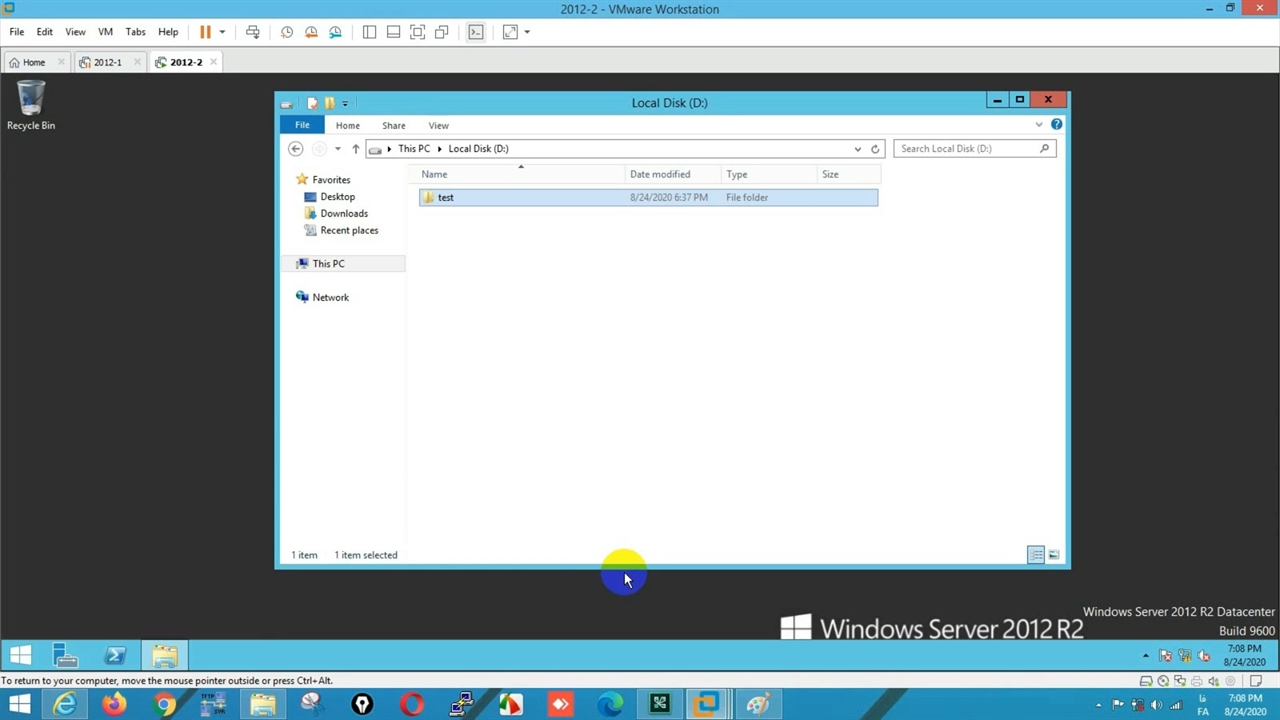Image resolution: width=1280 pixels, height=720 pixels.
Task: Click the Send Ctrl+Alt+Del toolbar icon
Action: [x=253, y=32]
